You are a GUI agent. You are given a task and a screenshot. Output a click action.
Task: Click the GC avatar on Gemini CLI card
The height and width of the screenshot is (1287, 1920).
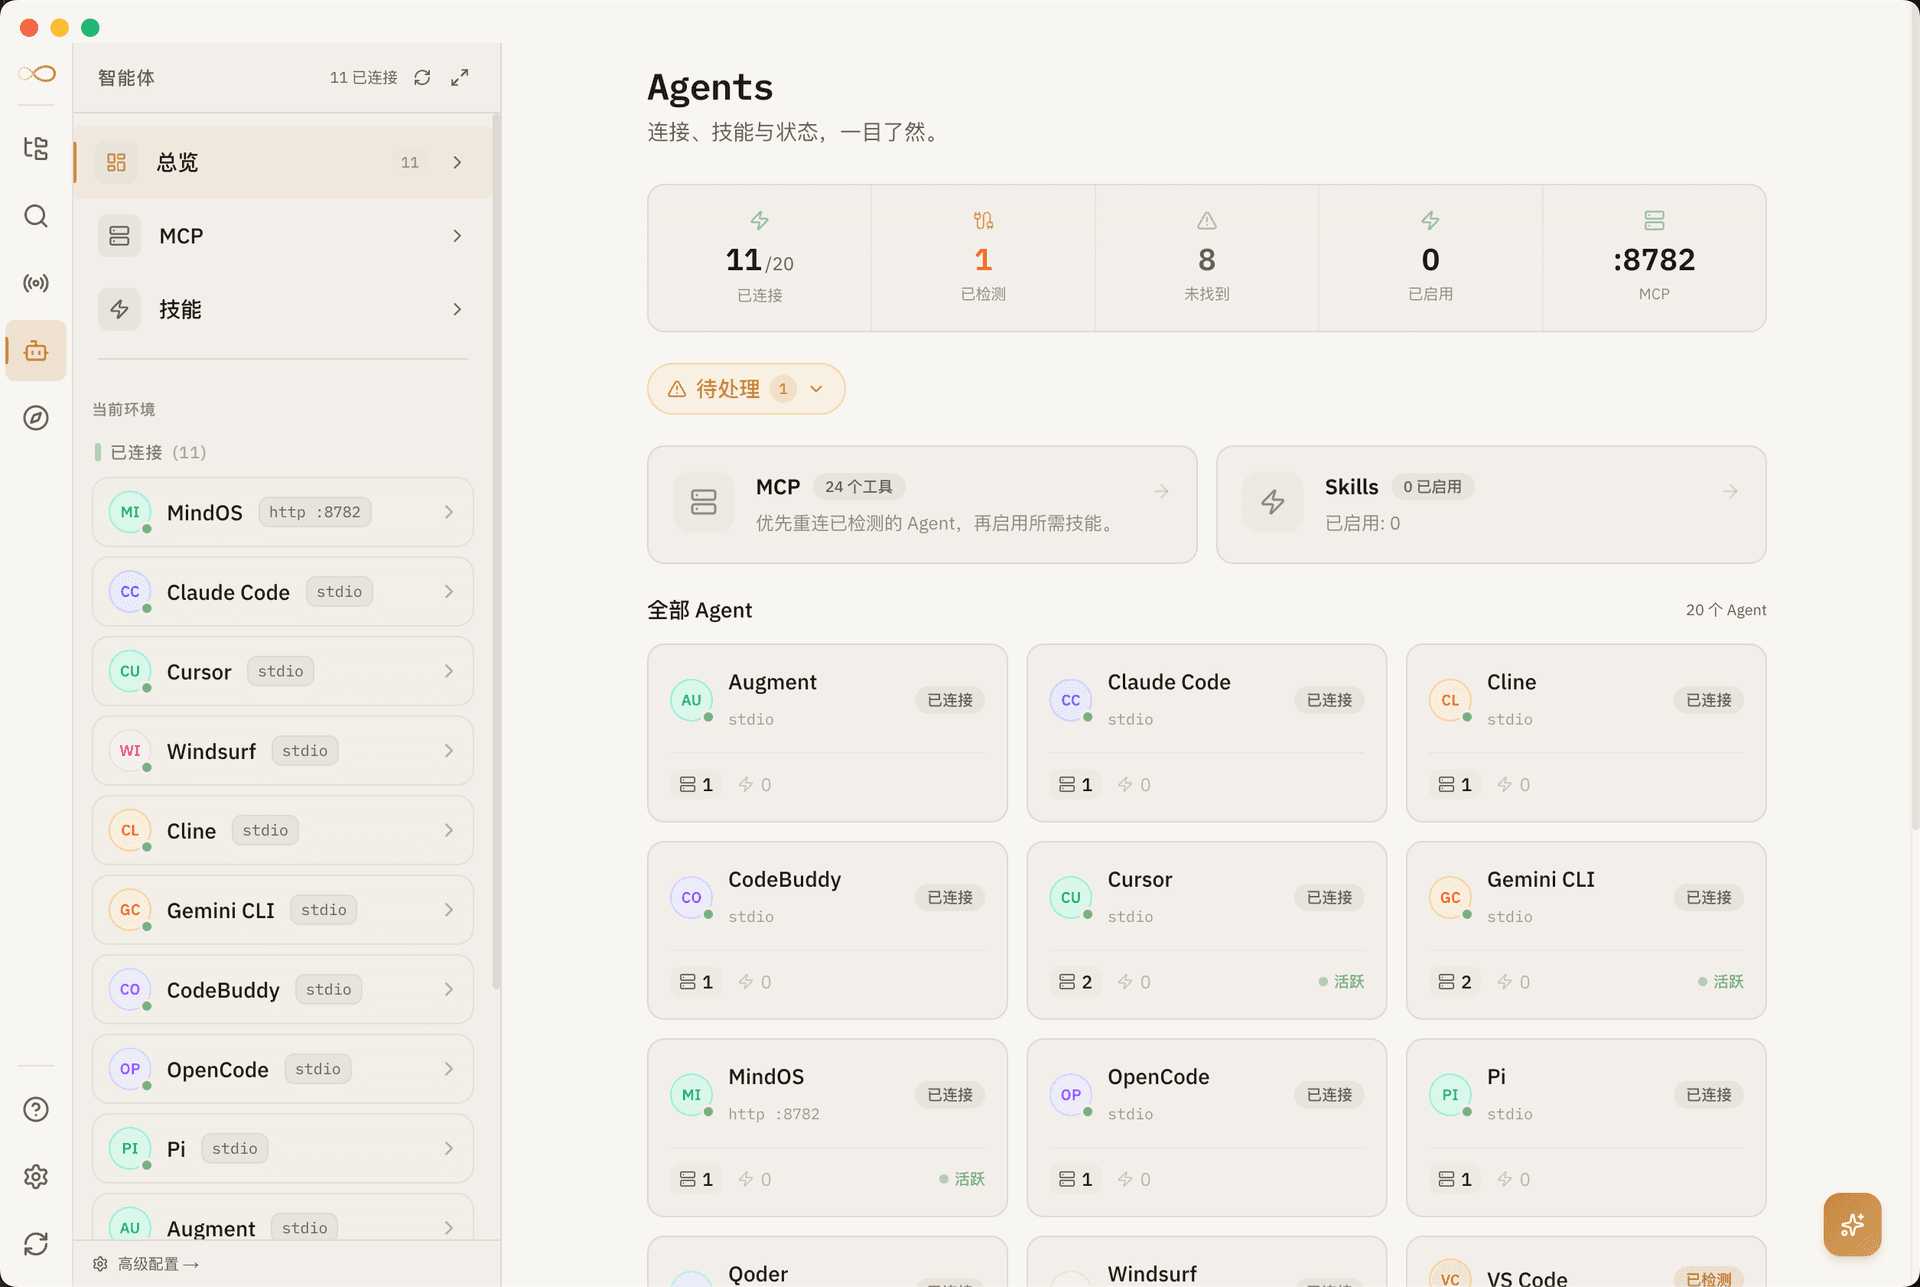[x=1450, y=897]
